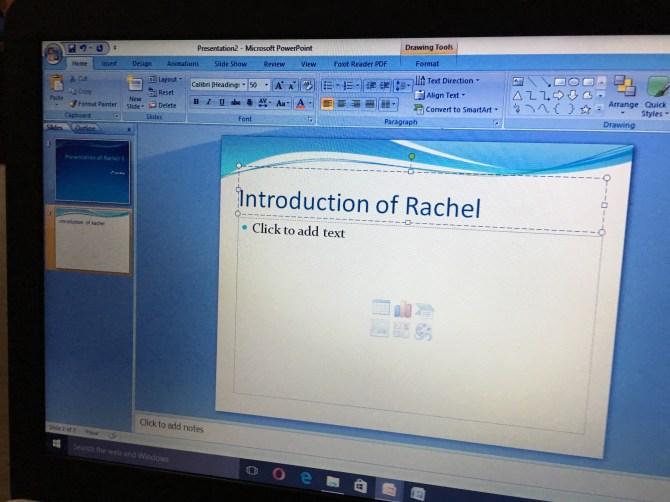670x502 pixels.
Task: Click the Reset slide button
Action: tap(165, 92)
